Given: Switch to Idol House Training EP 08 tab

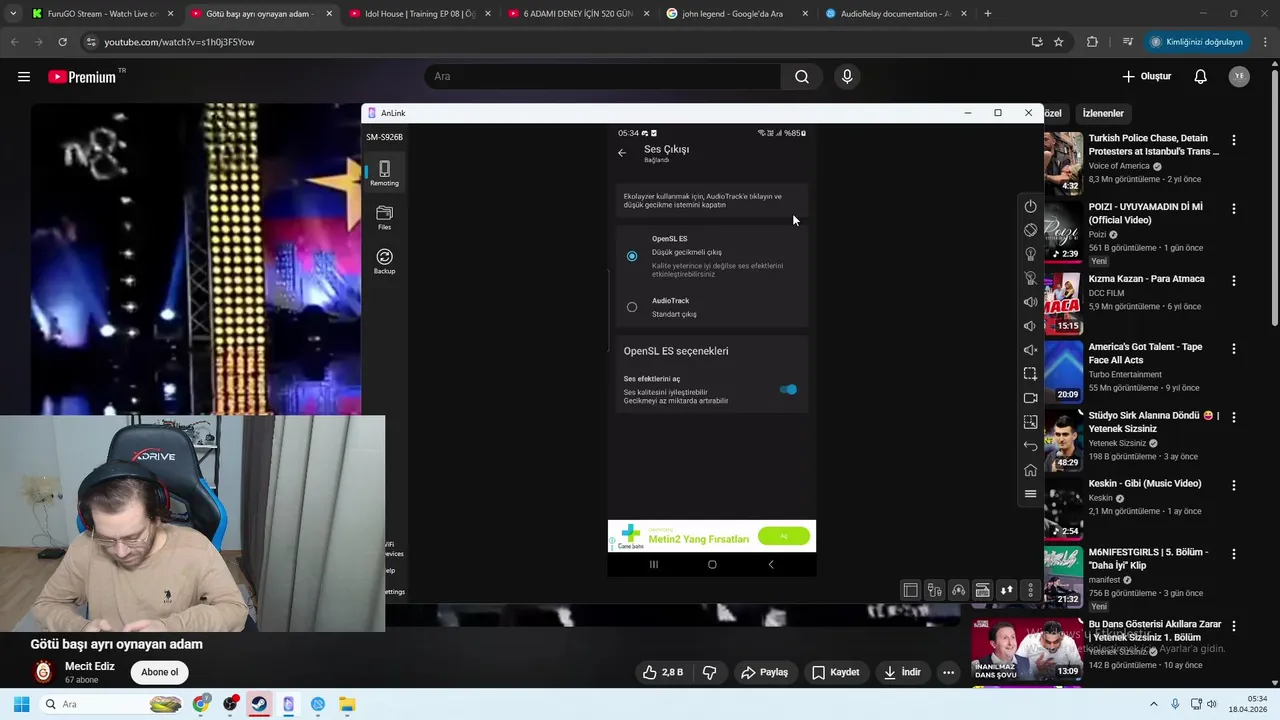Looking at the screenshot, I should [x=419, y=14].
